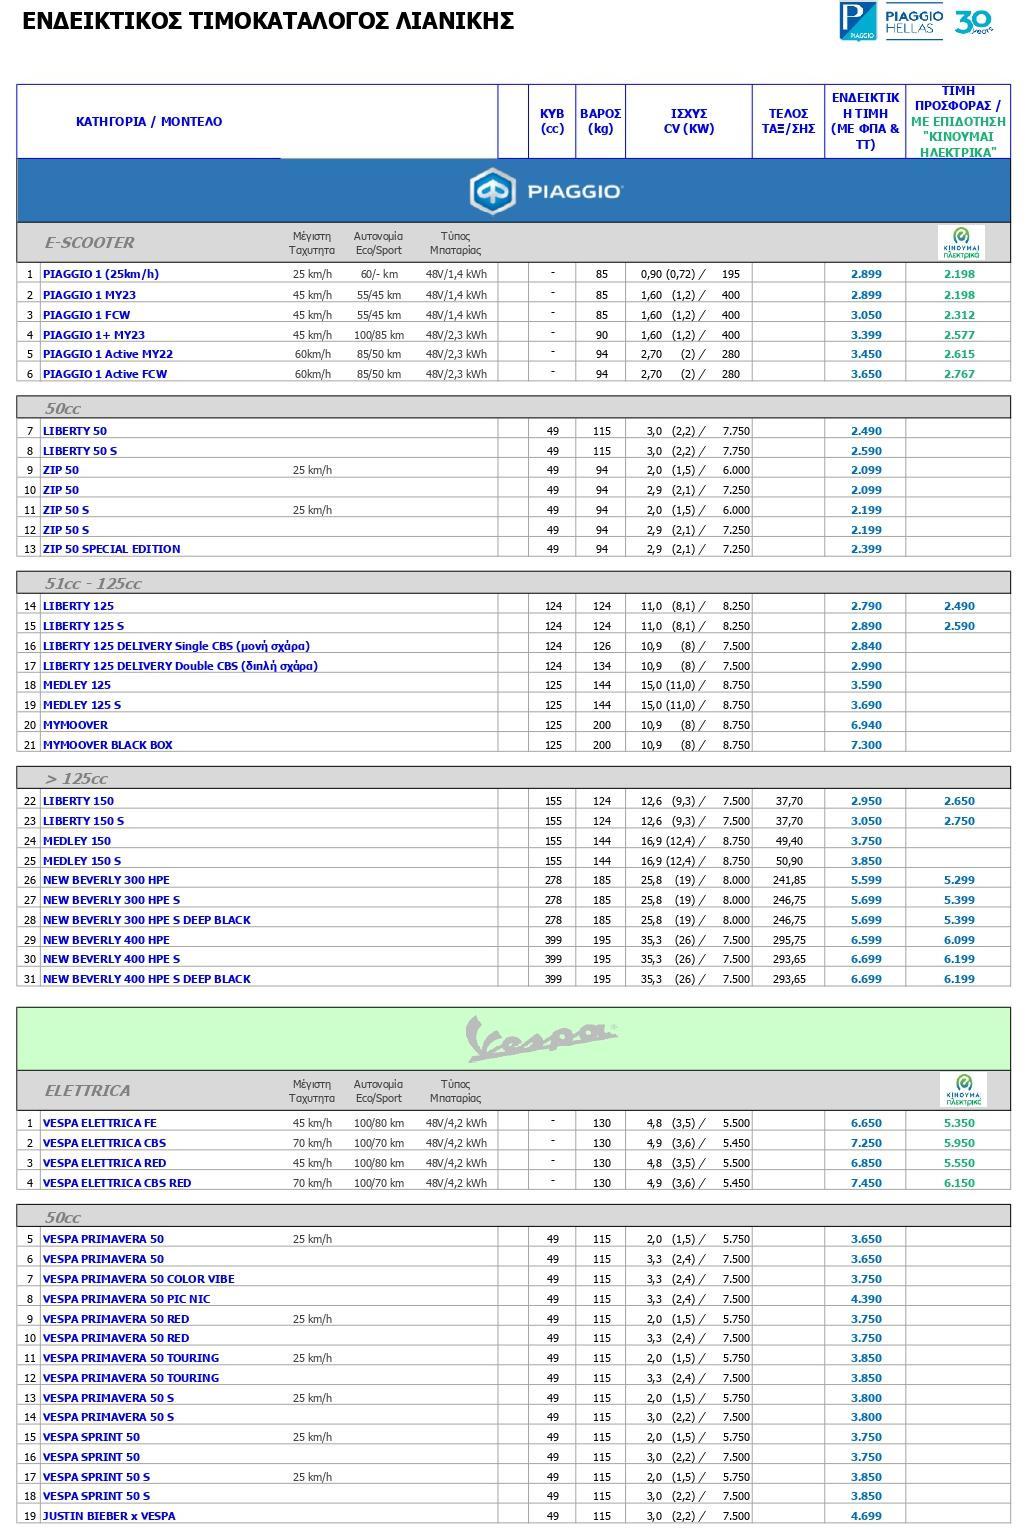Select the NEW BEVERLY 400 HPE S DEEP BLACK model
Viewport: 1026px width, 1534px height.
click(x=147, y=979)
